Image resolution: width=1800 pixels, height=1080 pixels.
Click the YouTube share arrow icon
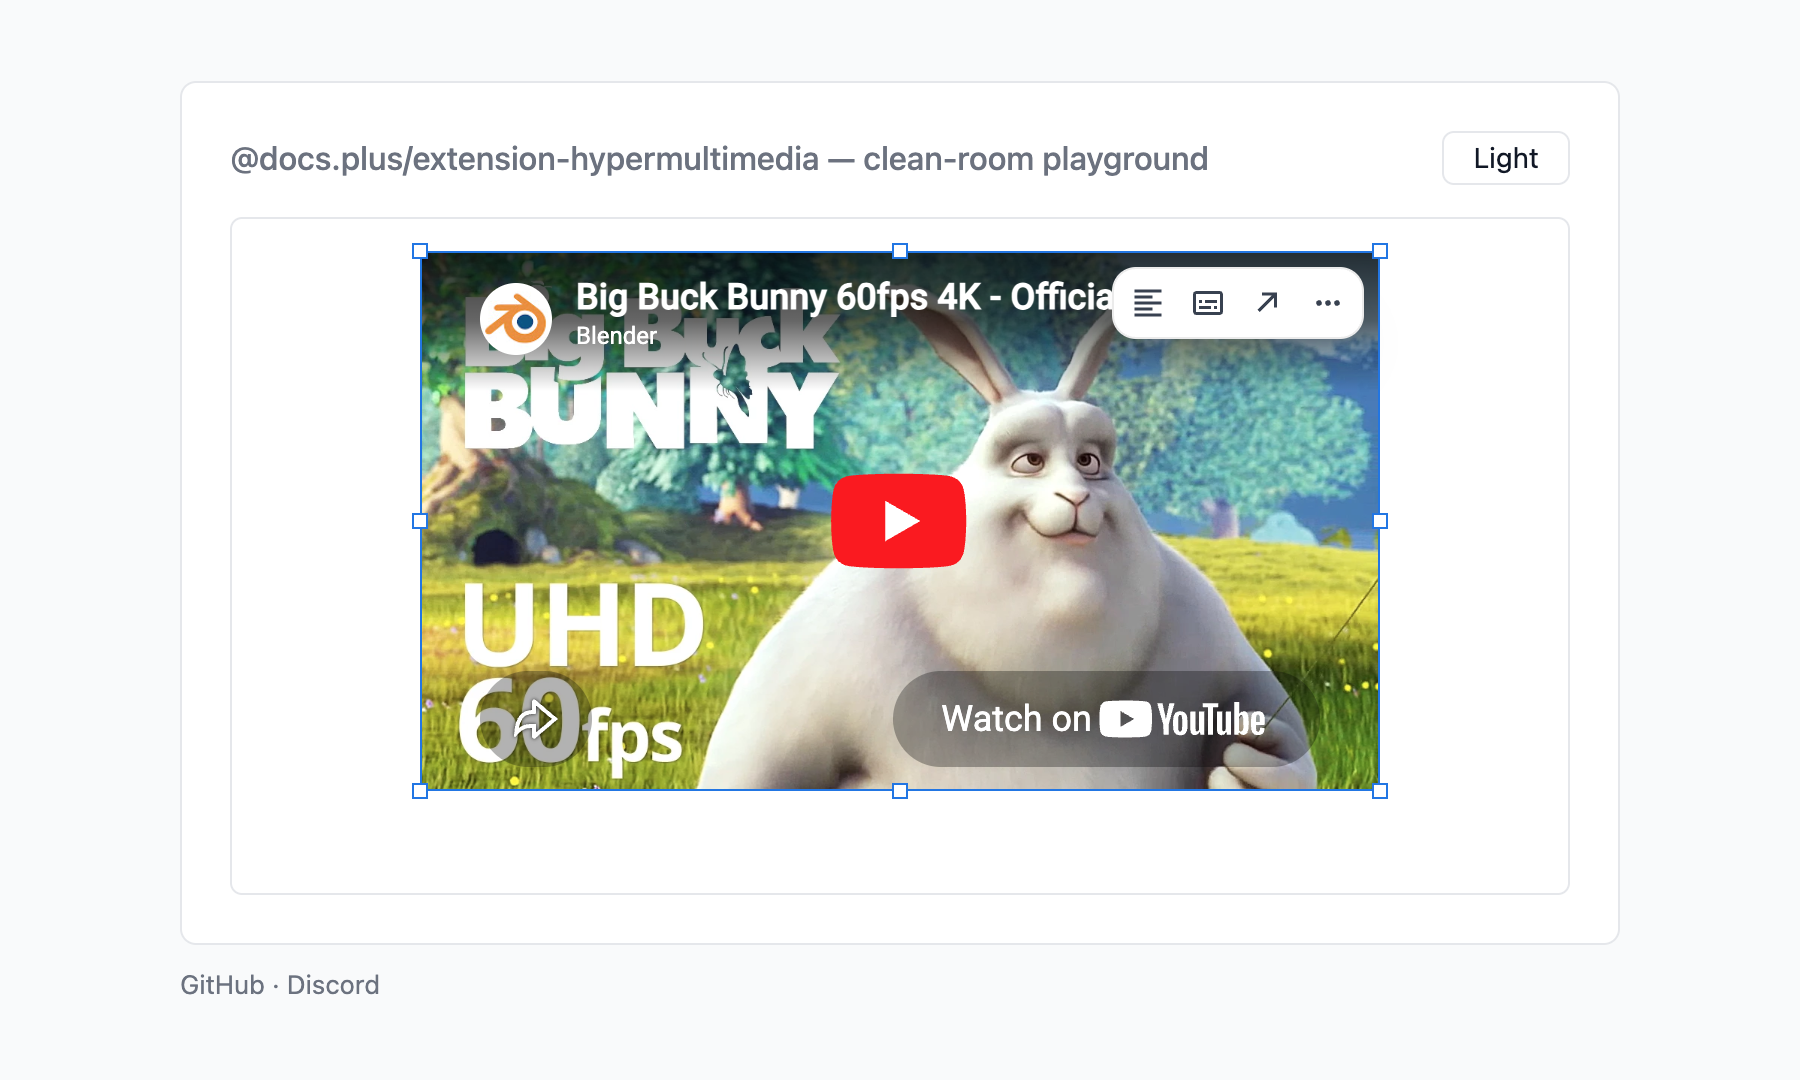point(536,719)
